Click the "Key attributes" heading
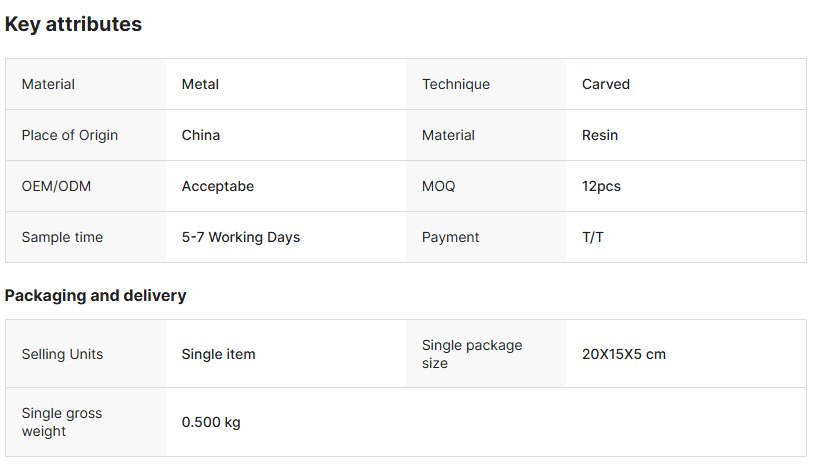The image size is (816, 471). pos(73,25)
